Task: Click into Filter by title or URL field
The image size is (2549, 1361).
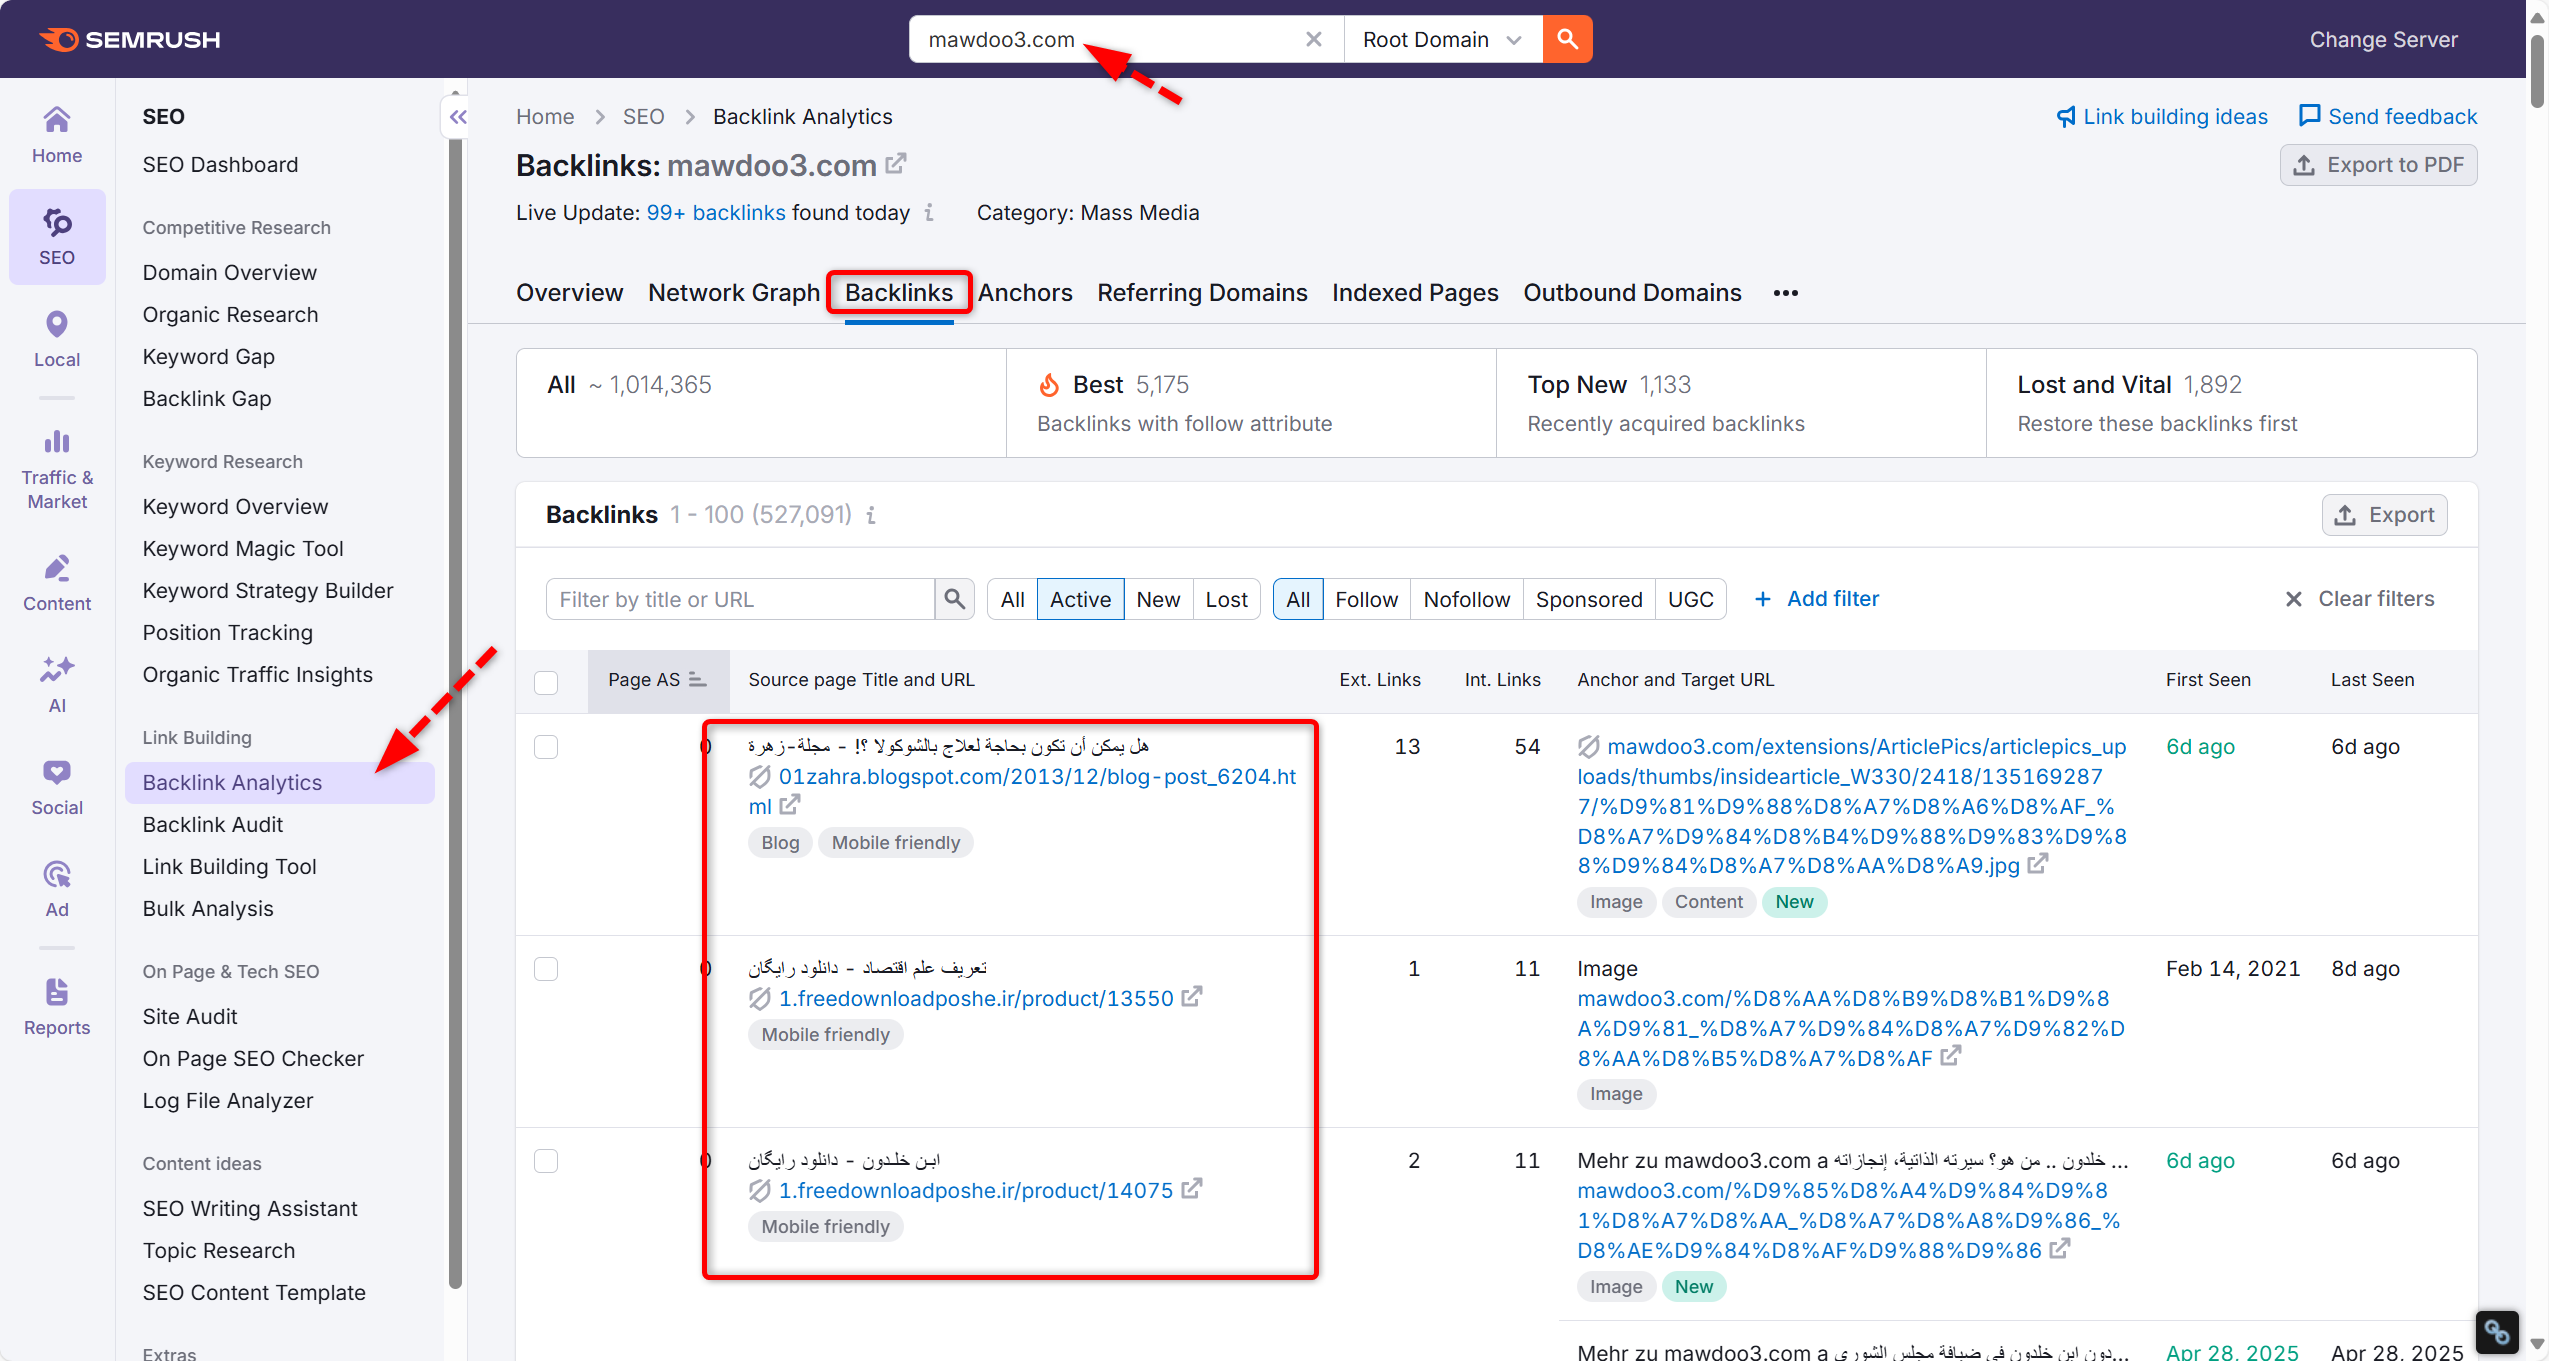Action: click(740, 599)
